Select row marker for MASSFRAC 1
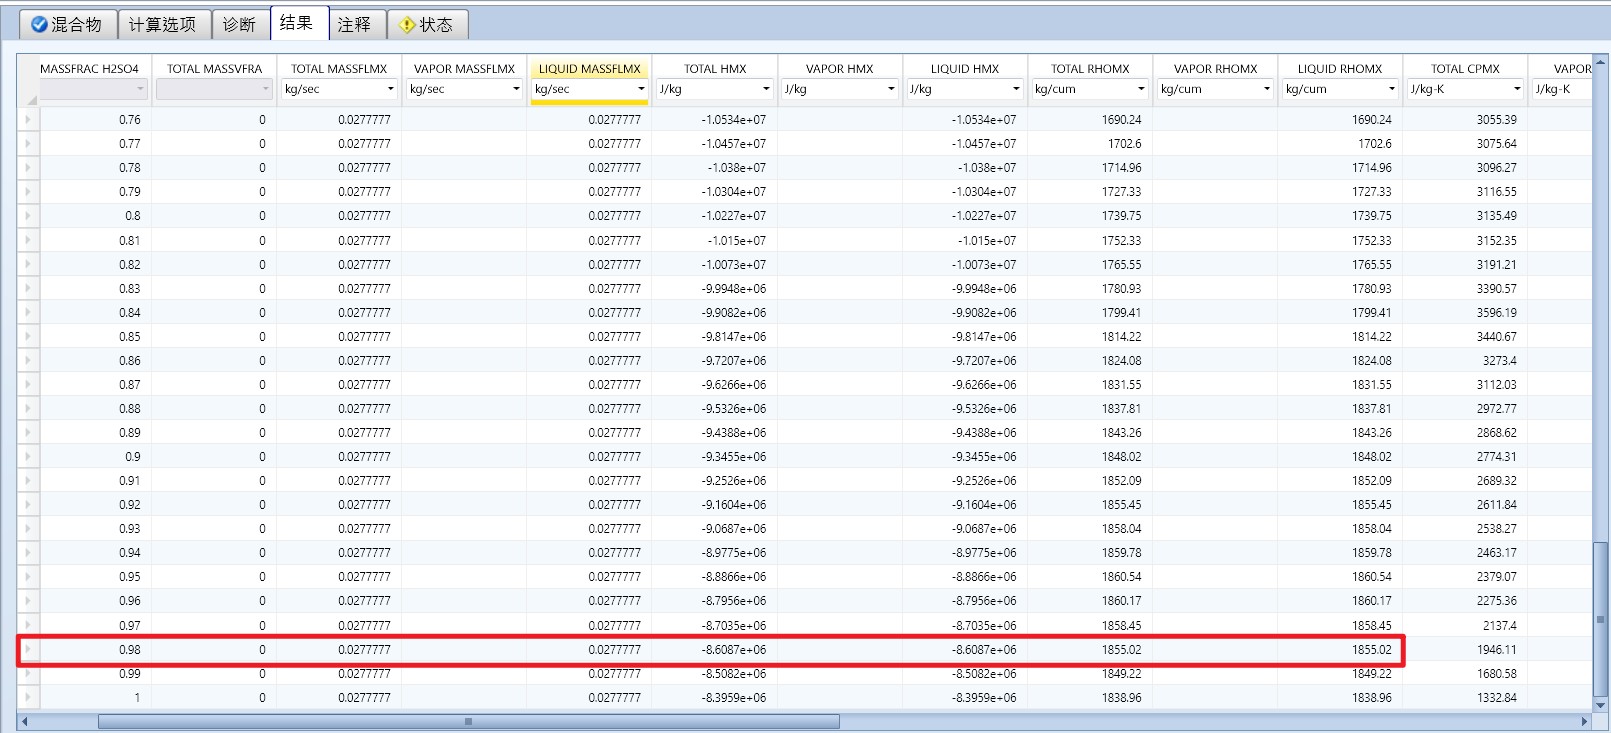Image resolution: width=1611 pixels, height=733 pixels. tap(28, 697)
